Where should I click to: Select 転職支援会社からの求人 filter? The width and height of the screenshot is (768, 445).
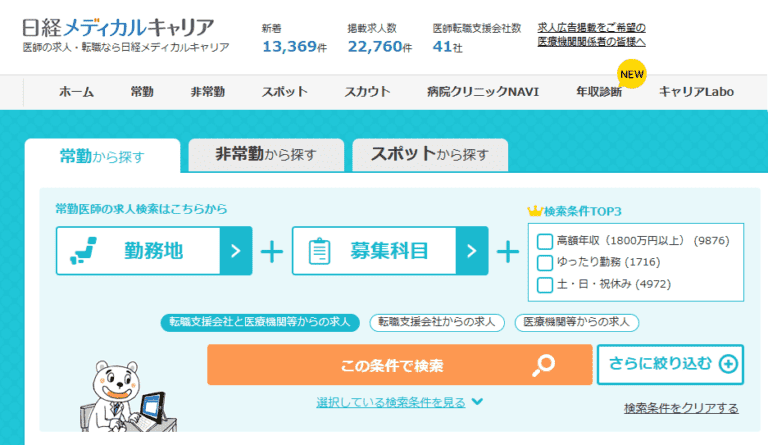tap(437, 322)
